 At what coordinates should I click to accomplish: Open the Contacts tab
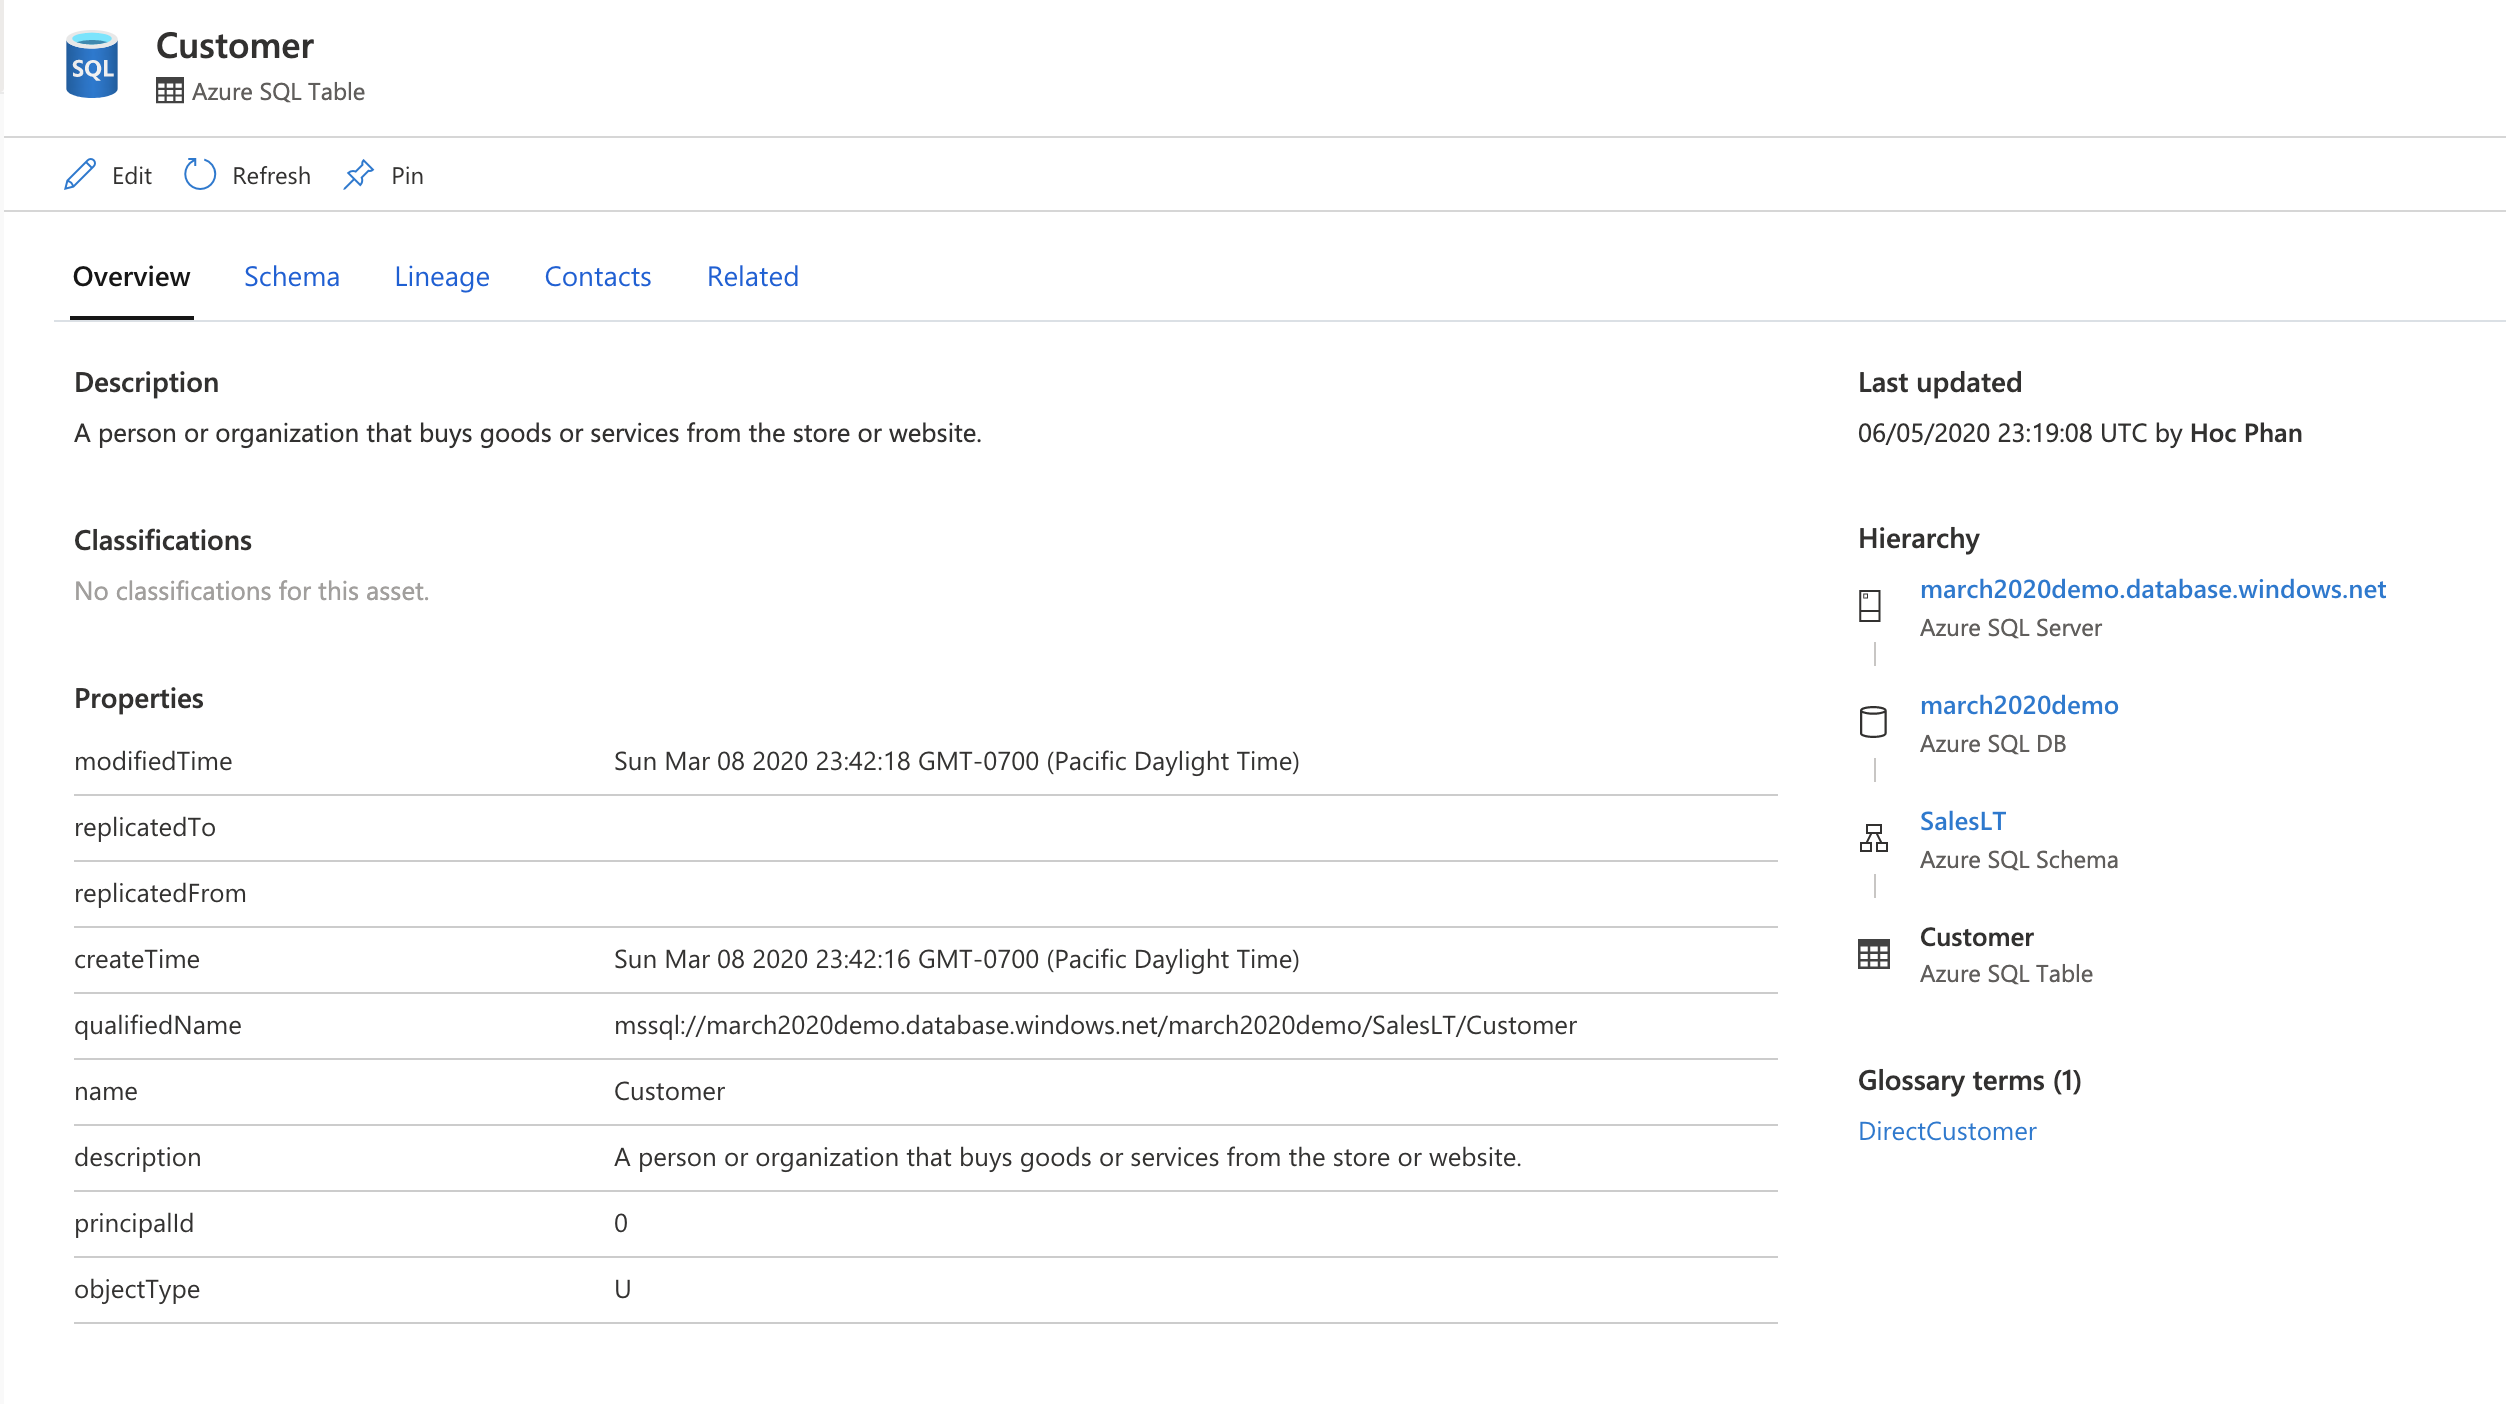click(x=596, y=275)
